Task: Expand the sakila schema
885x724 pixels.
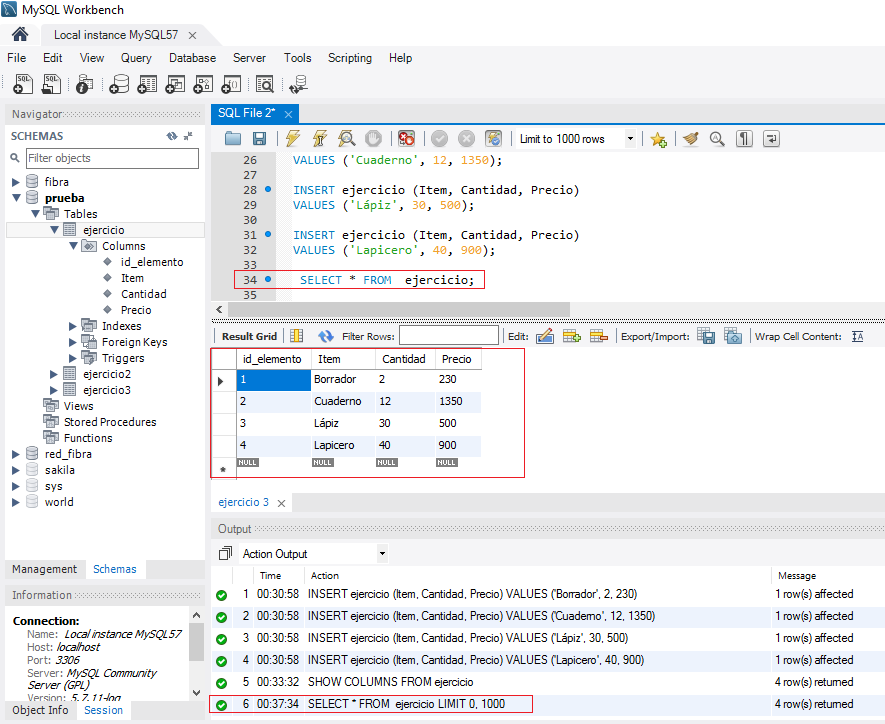Action: click(x=18, y=469)
